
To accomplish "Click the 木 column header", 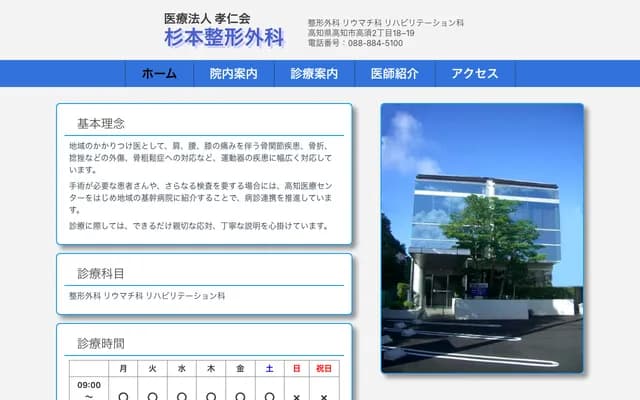I will click(x=211, y=369).
